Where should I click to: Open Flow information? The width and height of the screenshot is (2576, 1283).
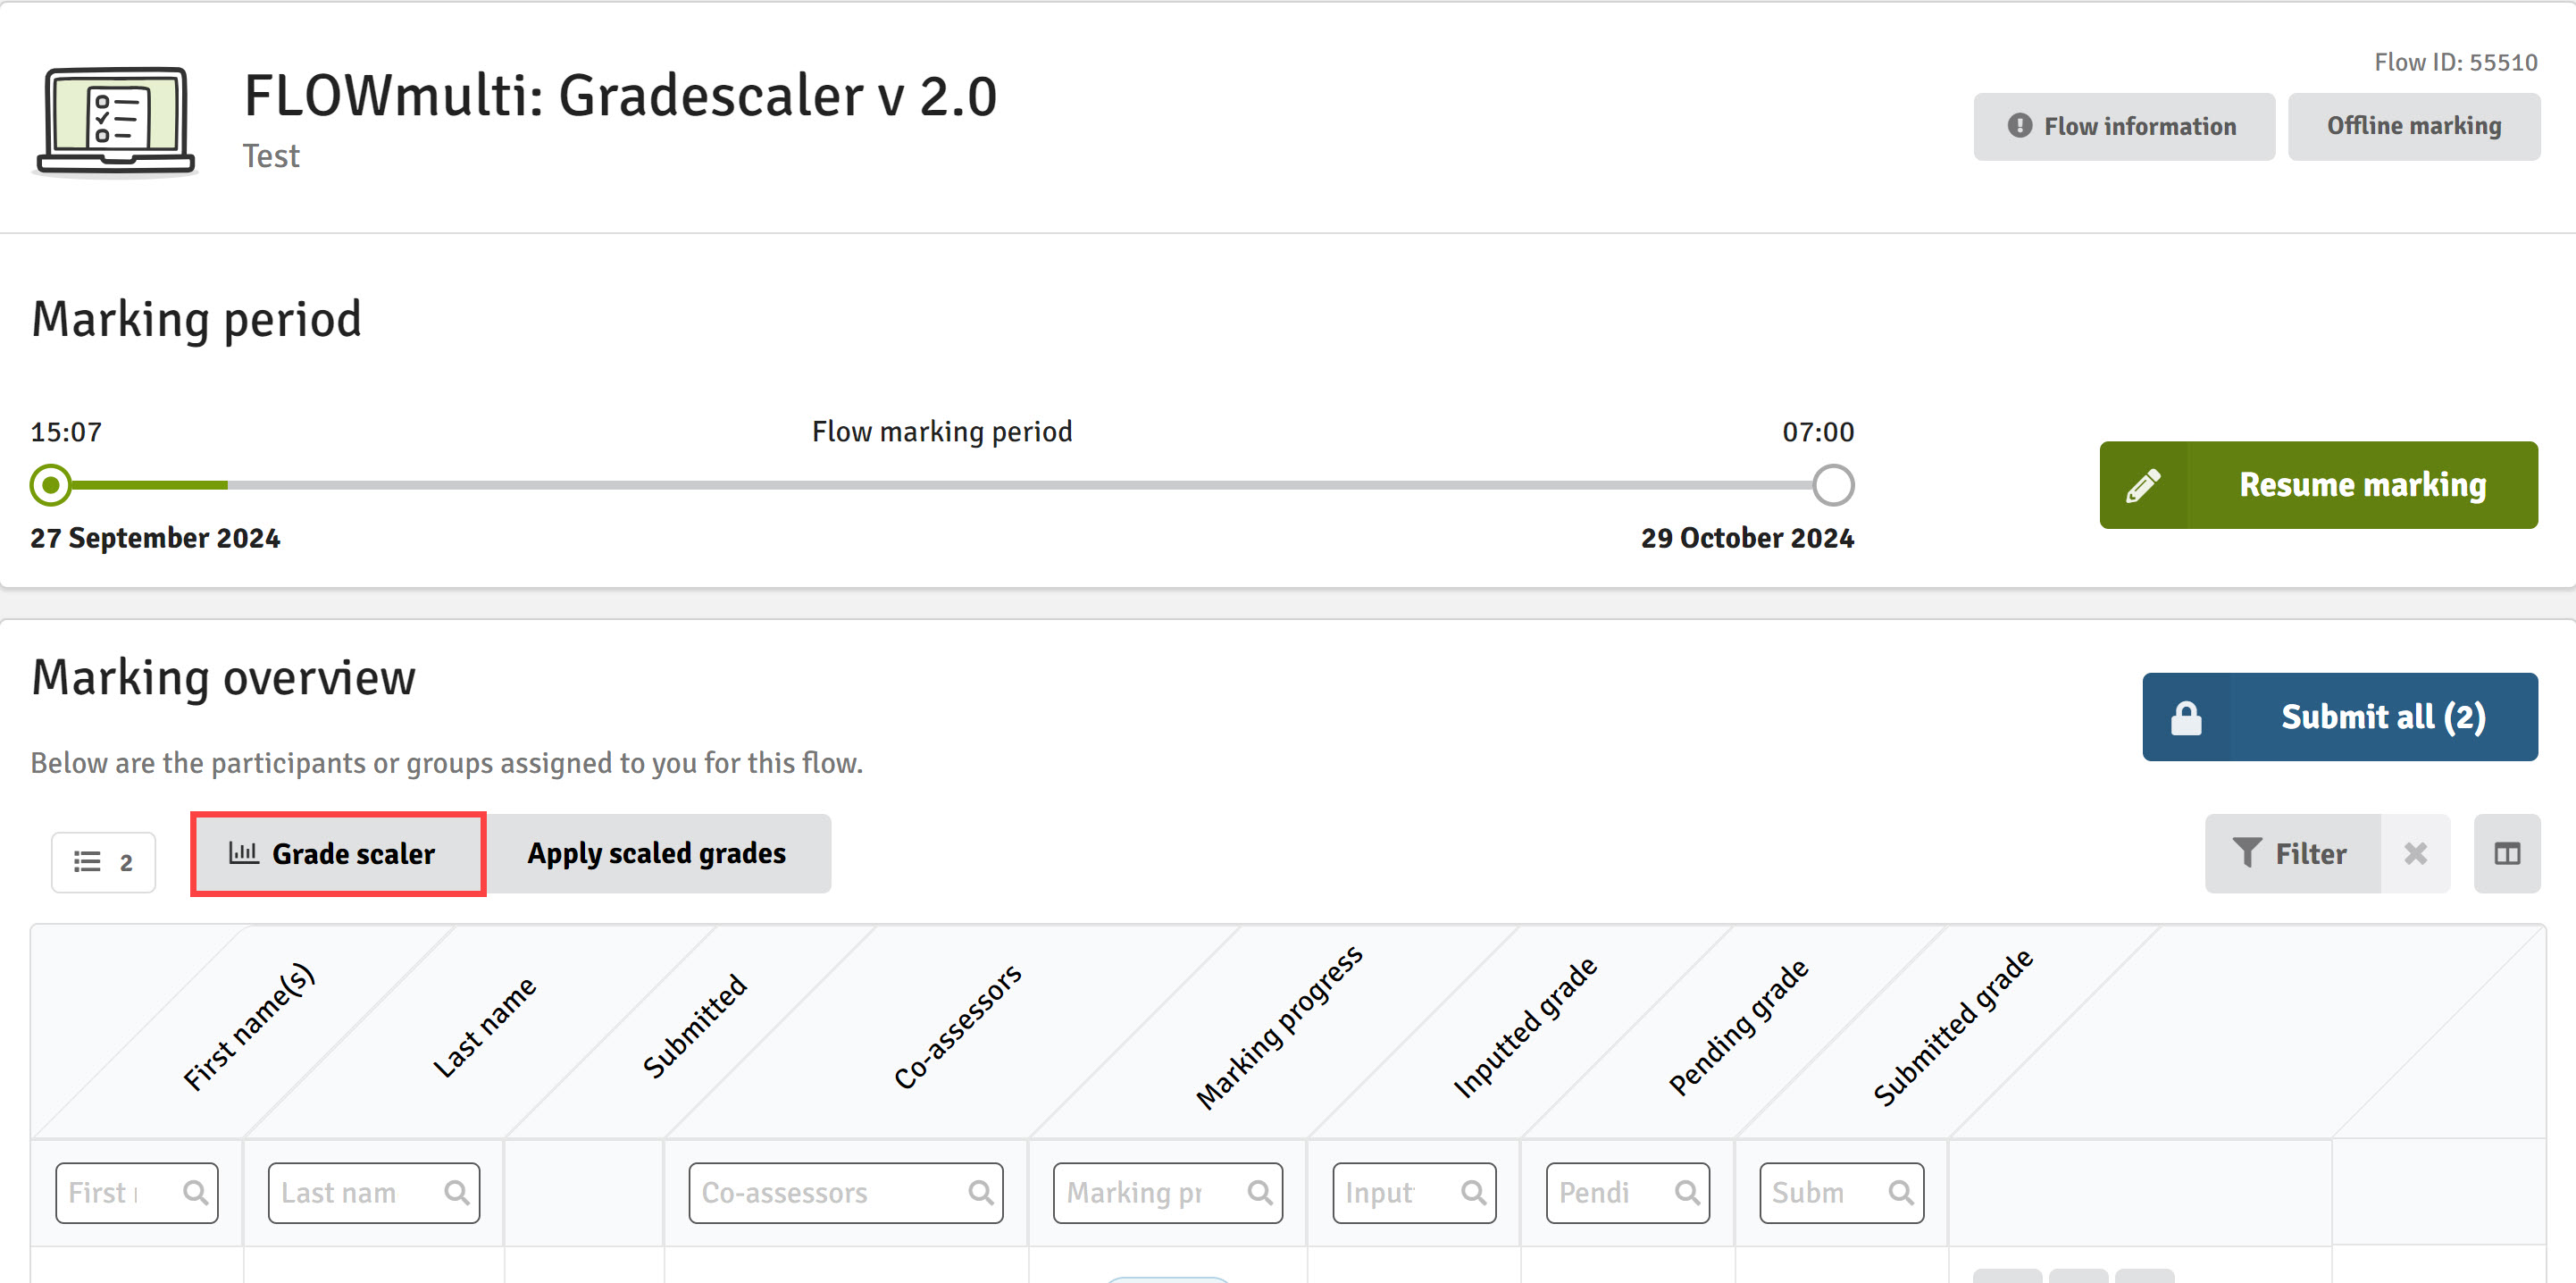click(x=2123, y=126)
